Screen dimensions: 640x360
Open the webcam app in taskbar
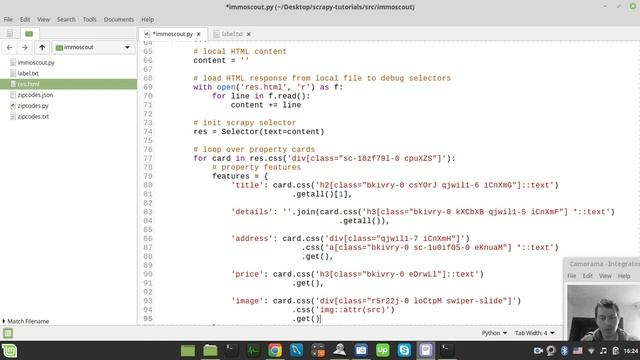point(340,350)
